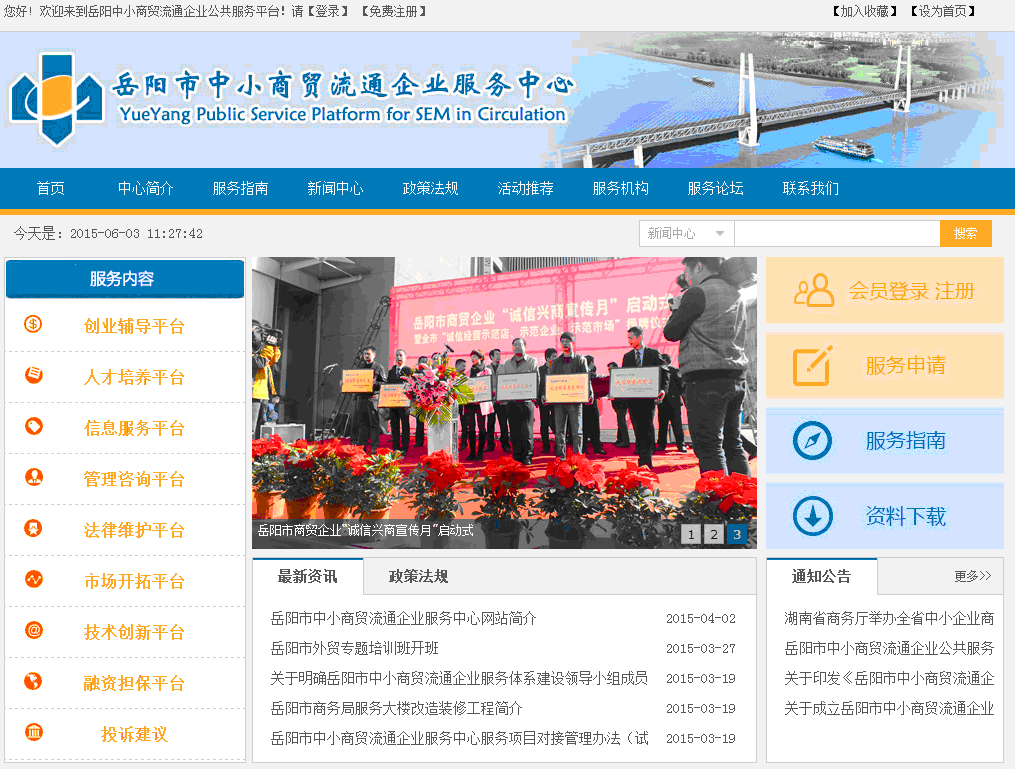Click the dollar icon beside 创业辅导平台
The width and height of the screenshot is (1015, 769).
(x=34, y=324)
